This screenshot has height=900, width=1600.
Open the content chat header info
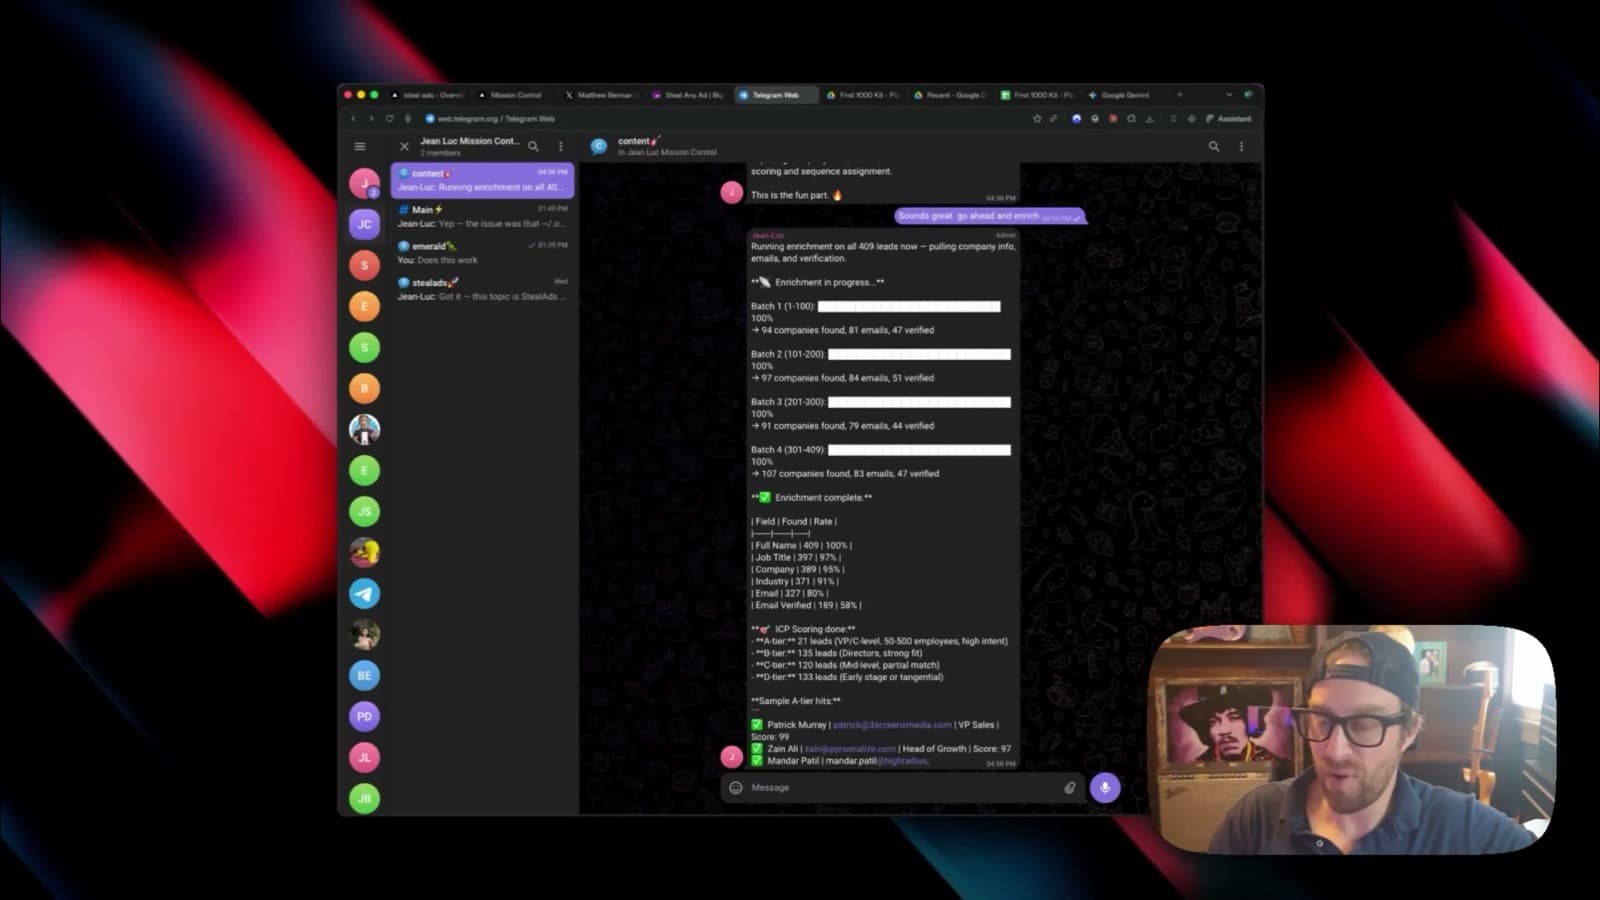pyautogui.click(x=667, y=146)
